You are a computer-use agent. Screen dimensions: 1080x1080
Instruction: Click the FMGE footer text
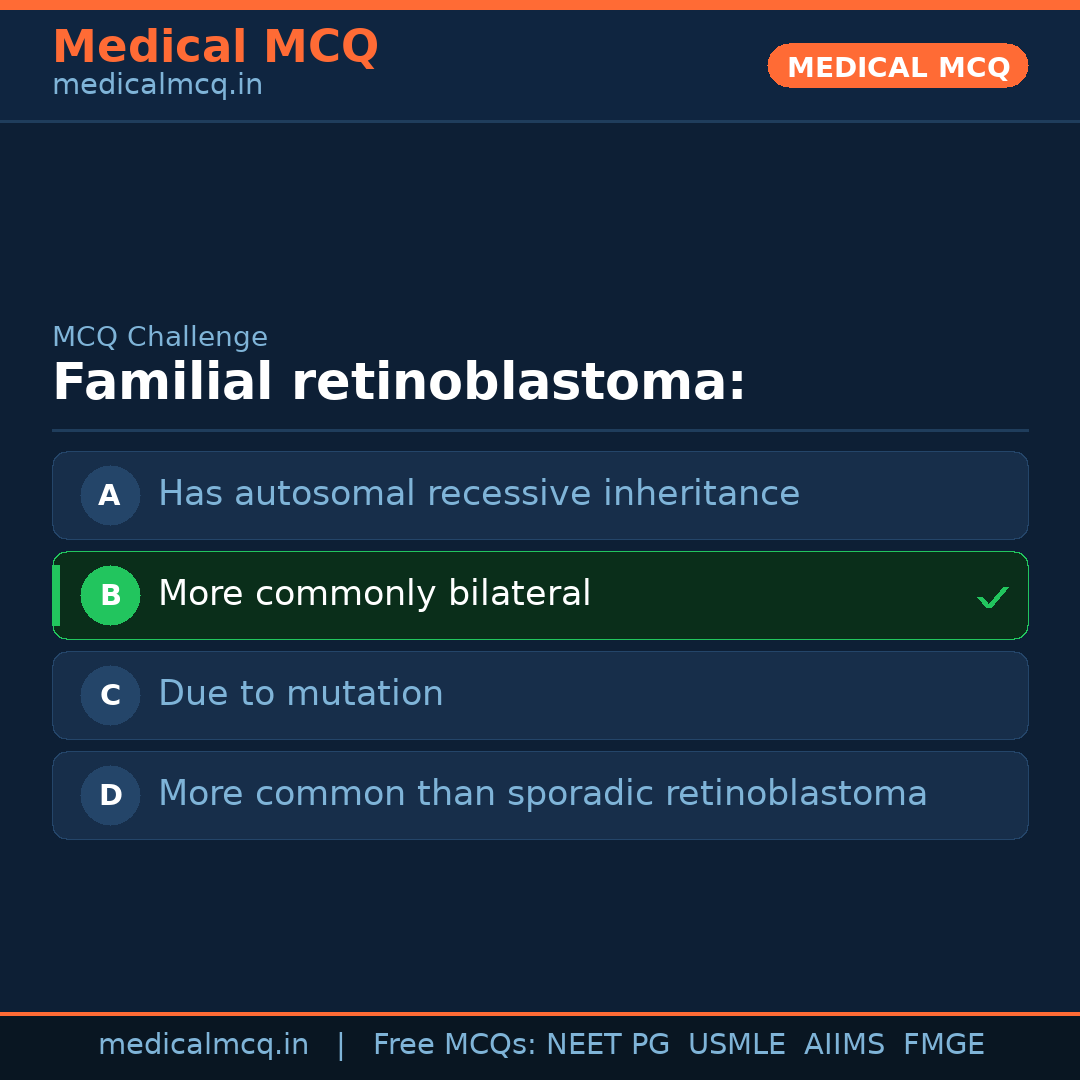[944, 1045]
